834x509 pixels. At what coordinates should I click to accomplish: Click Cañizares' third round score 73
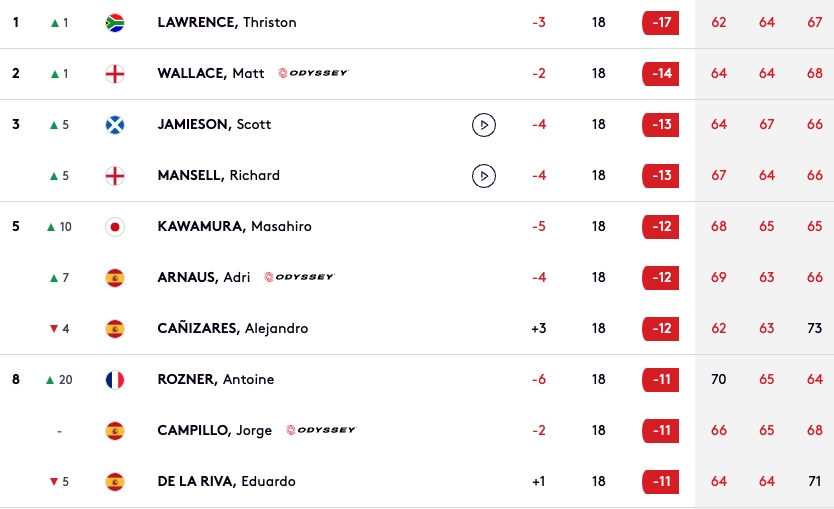tap(814, 328)
